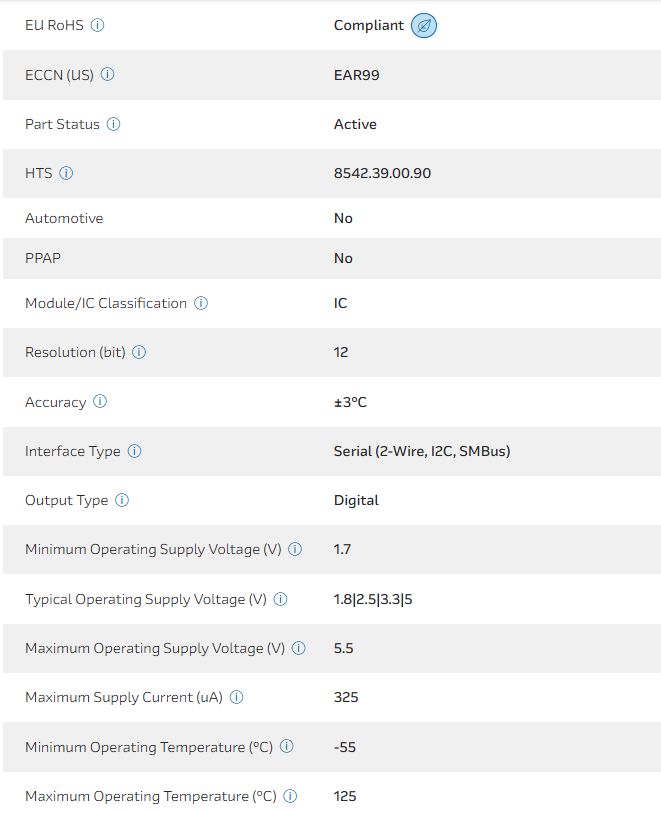Image resolution: width=661 pixels, height=813 pixels.
Task: Click the info icon beside EU RoHS
Action: point(97,25)
